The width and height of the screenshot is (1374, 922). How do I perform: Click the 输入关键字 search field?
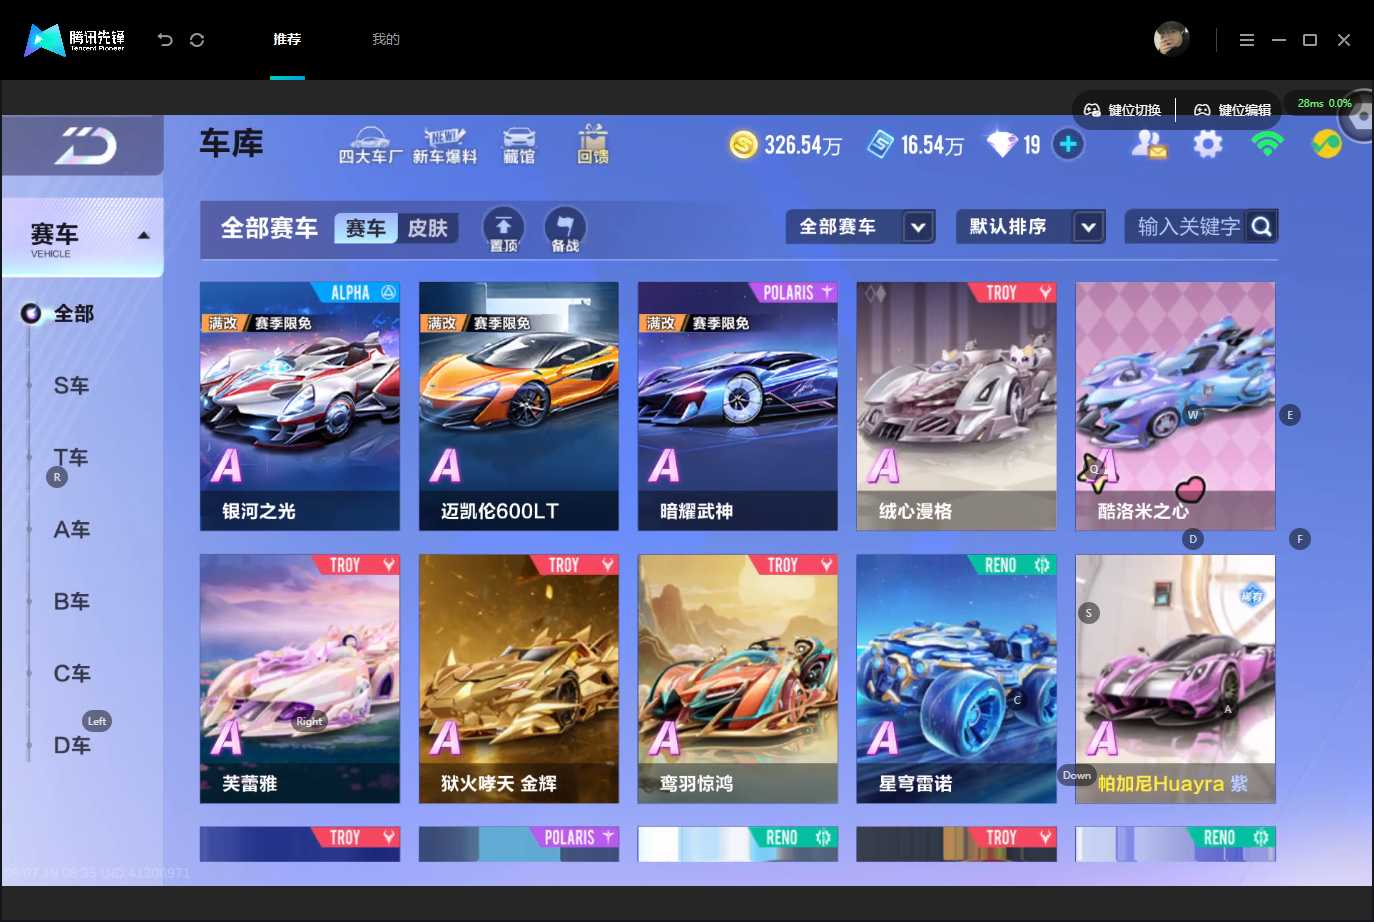[1202, 227]
